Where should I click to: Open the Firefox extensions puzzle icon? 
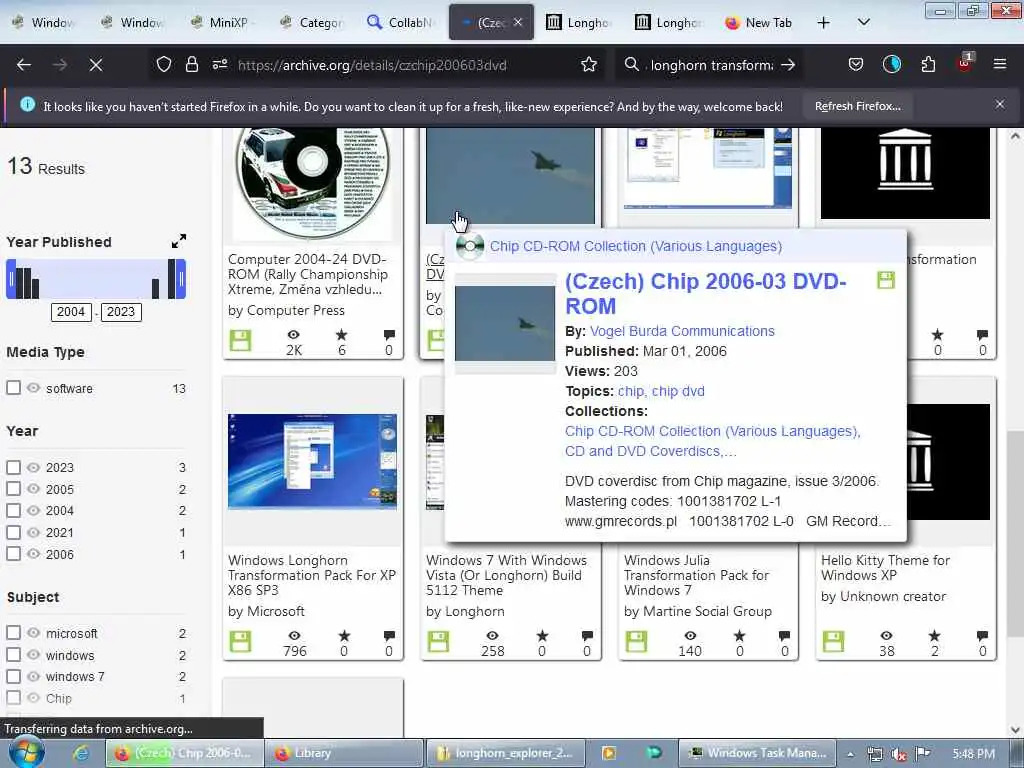pos(928,64)
